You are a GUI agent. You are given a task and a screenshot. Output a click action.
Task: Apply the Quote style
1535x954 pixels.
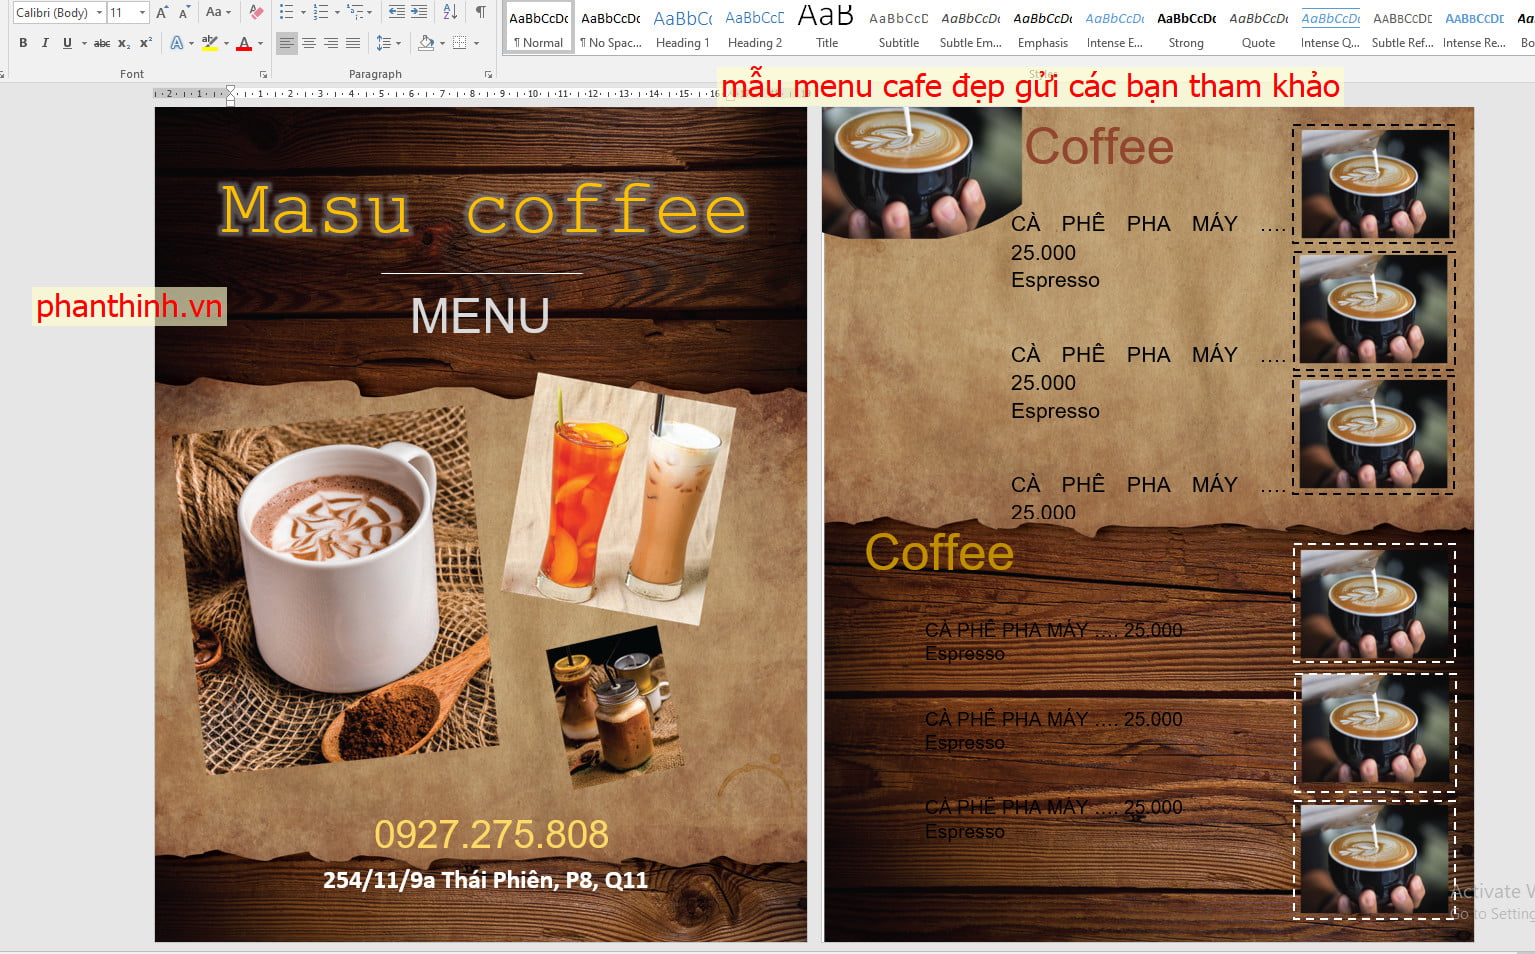1259,28
